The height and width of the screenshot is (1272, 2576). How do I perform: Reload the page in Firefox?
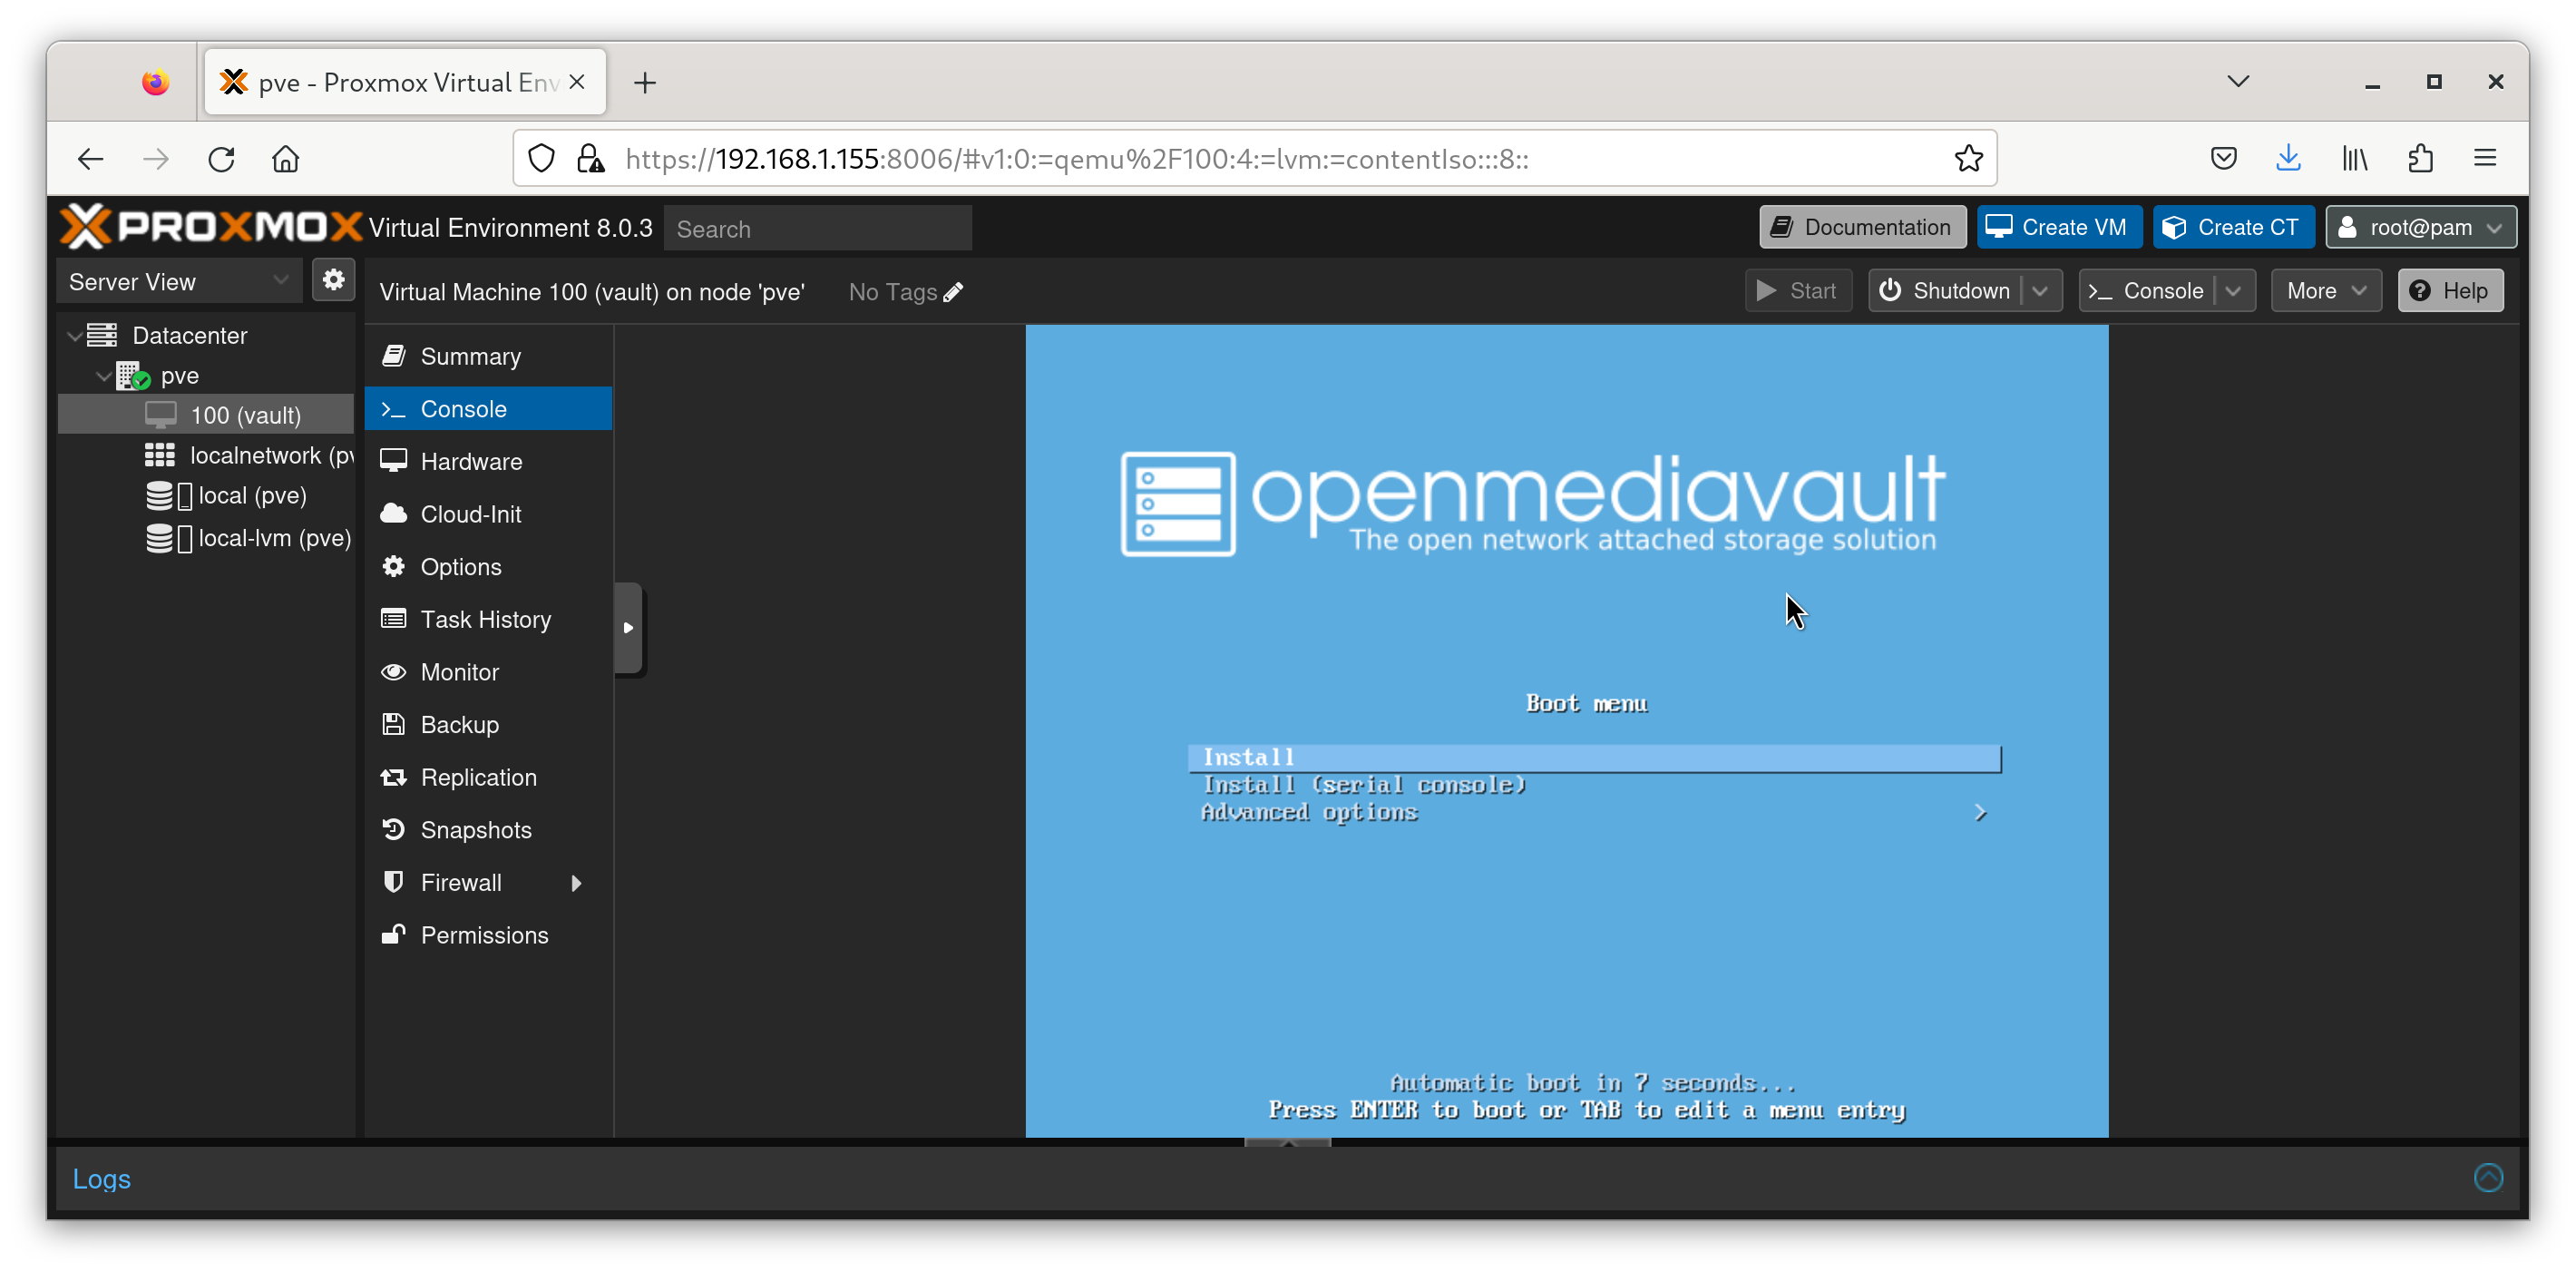pyautogui.click(x=221, y=159)
